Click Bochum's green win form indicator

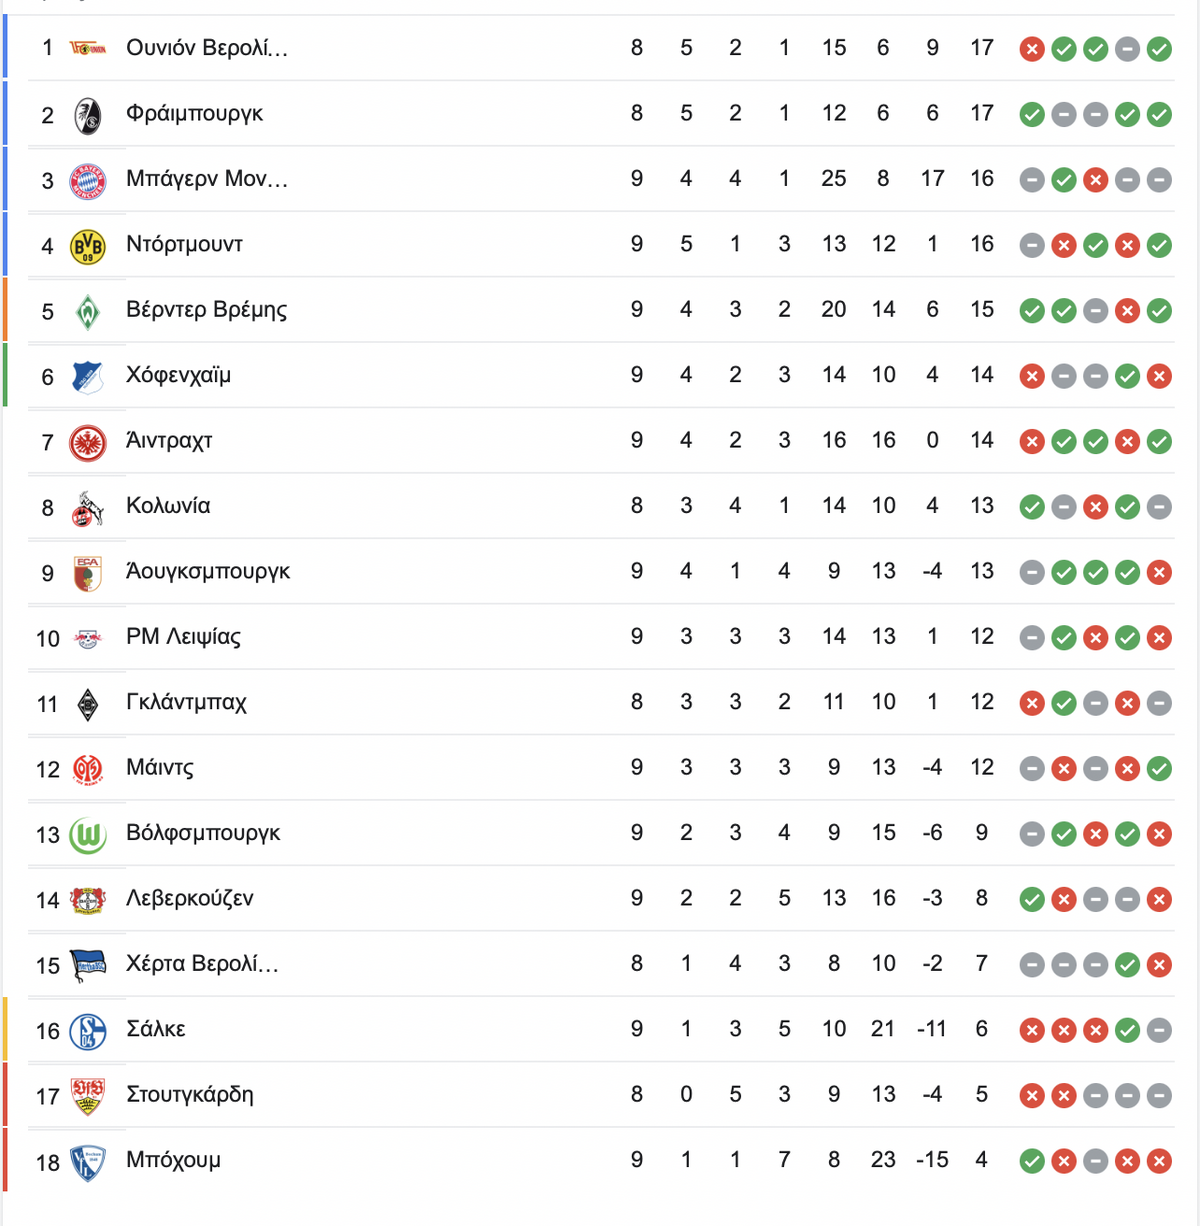point(1032,1161)
